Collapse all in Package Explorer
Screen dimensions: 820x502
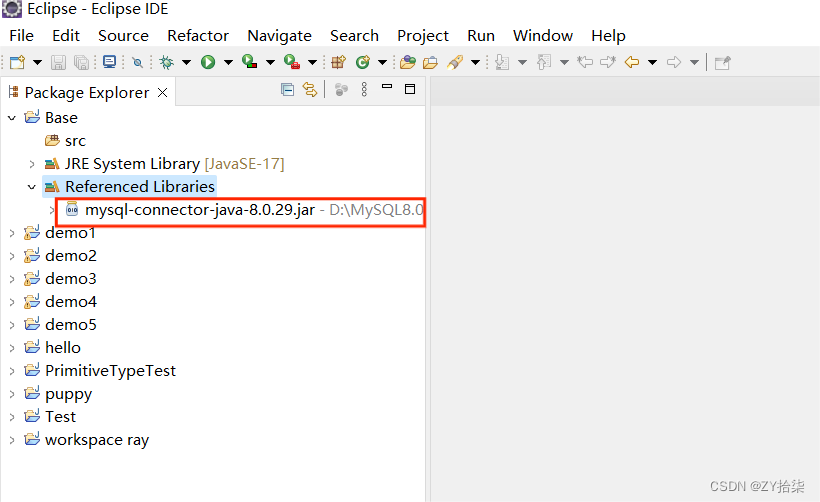pos(288,90)
